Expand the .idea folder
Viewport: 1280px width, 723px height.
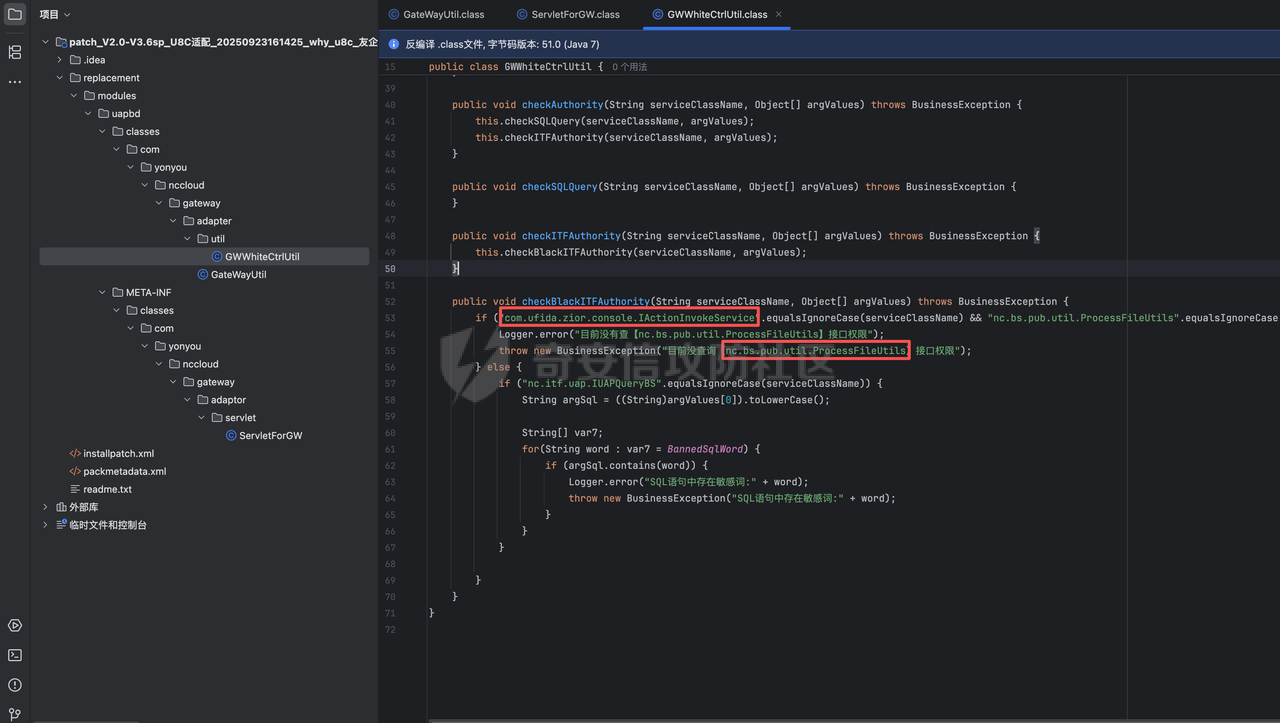[60, 60]
